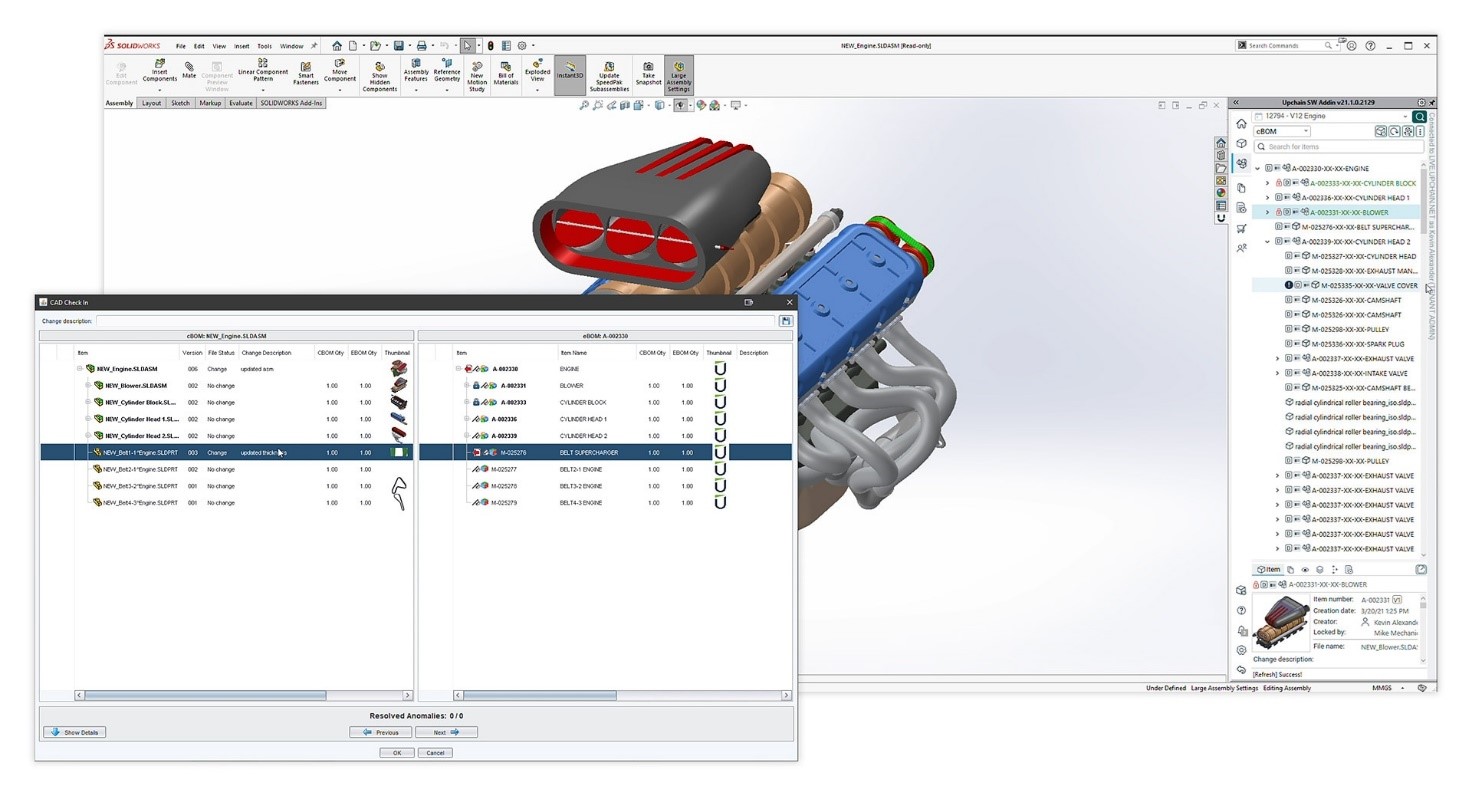Click the save icon beside Change description
The image size is (1472, 796).
point(786,321)
